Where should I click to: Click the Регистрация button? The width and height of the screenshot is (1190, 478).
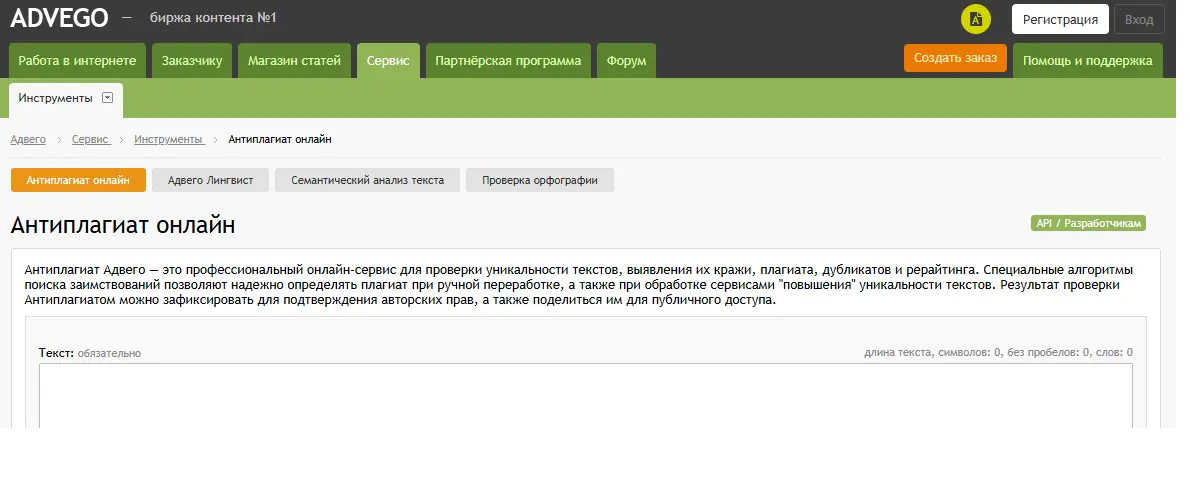[x=1060, y=20]
